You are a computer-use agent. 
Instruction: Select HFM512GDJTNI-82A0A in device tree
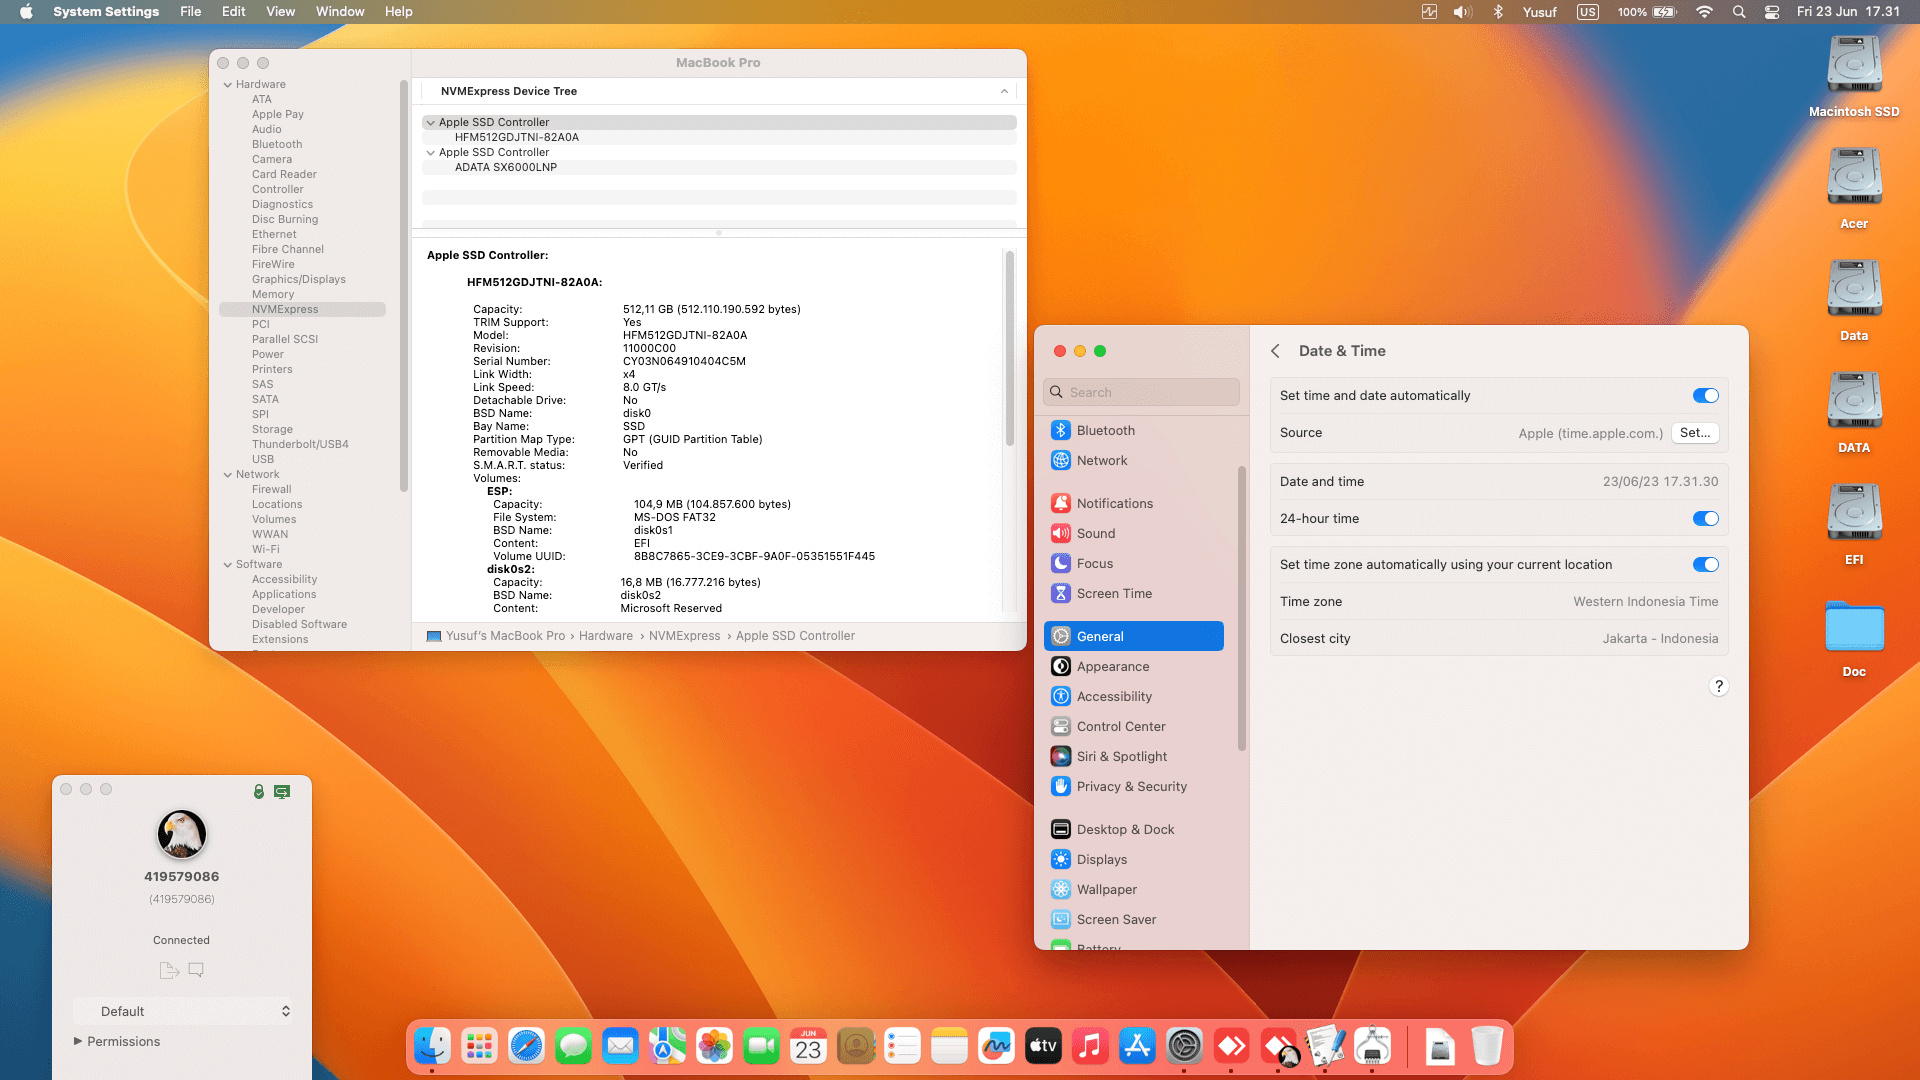[x=516, y=138]
